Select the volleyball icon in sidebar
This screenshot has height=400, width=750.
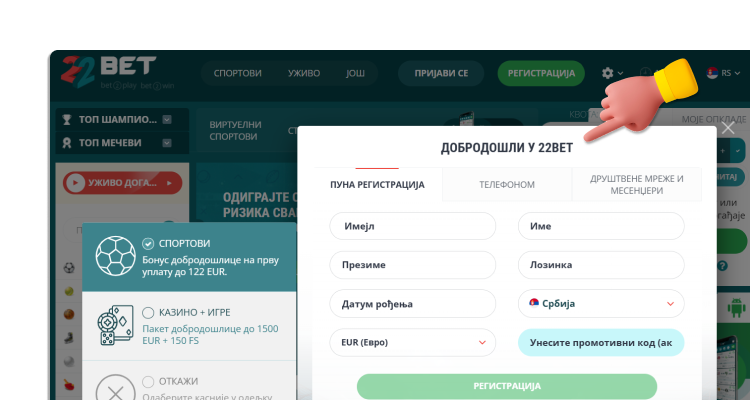[69, 361]
